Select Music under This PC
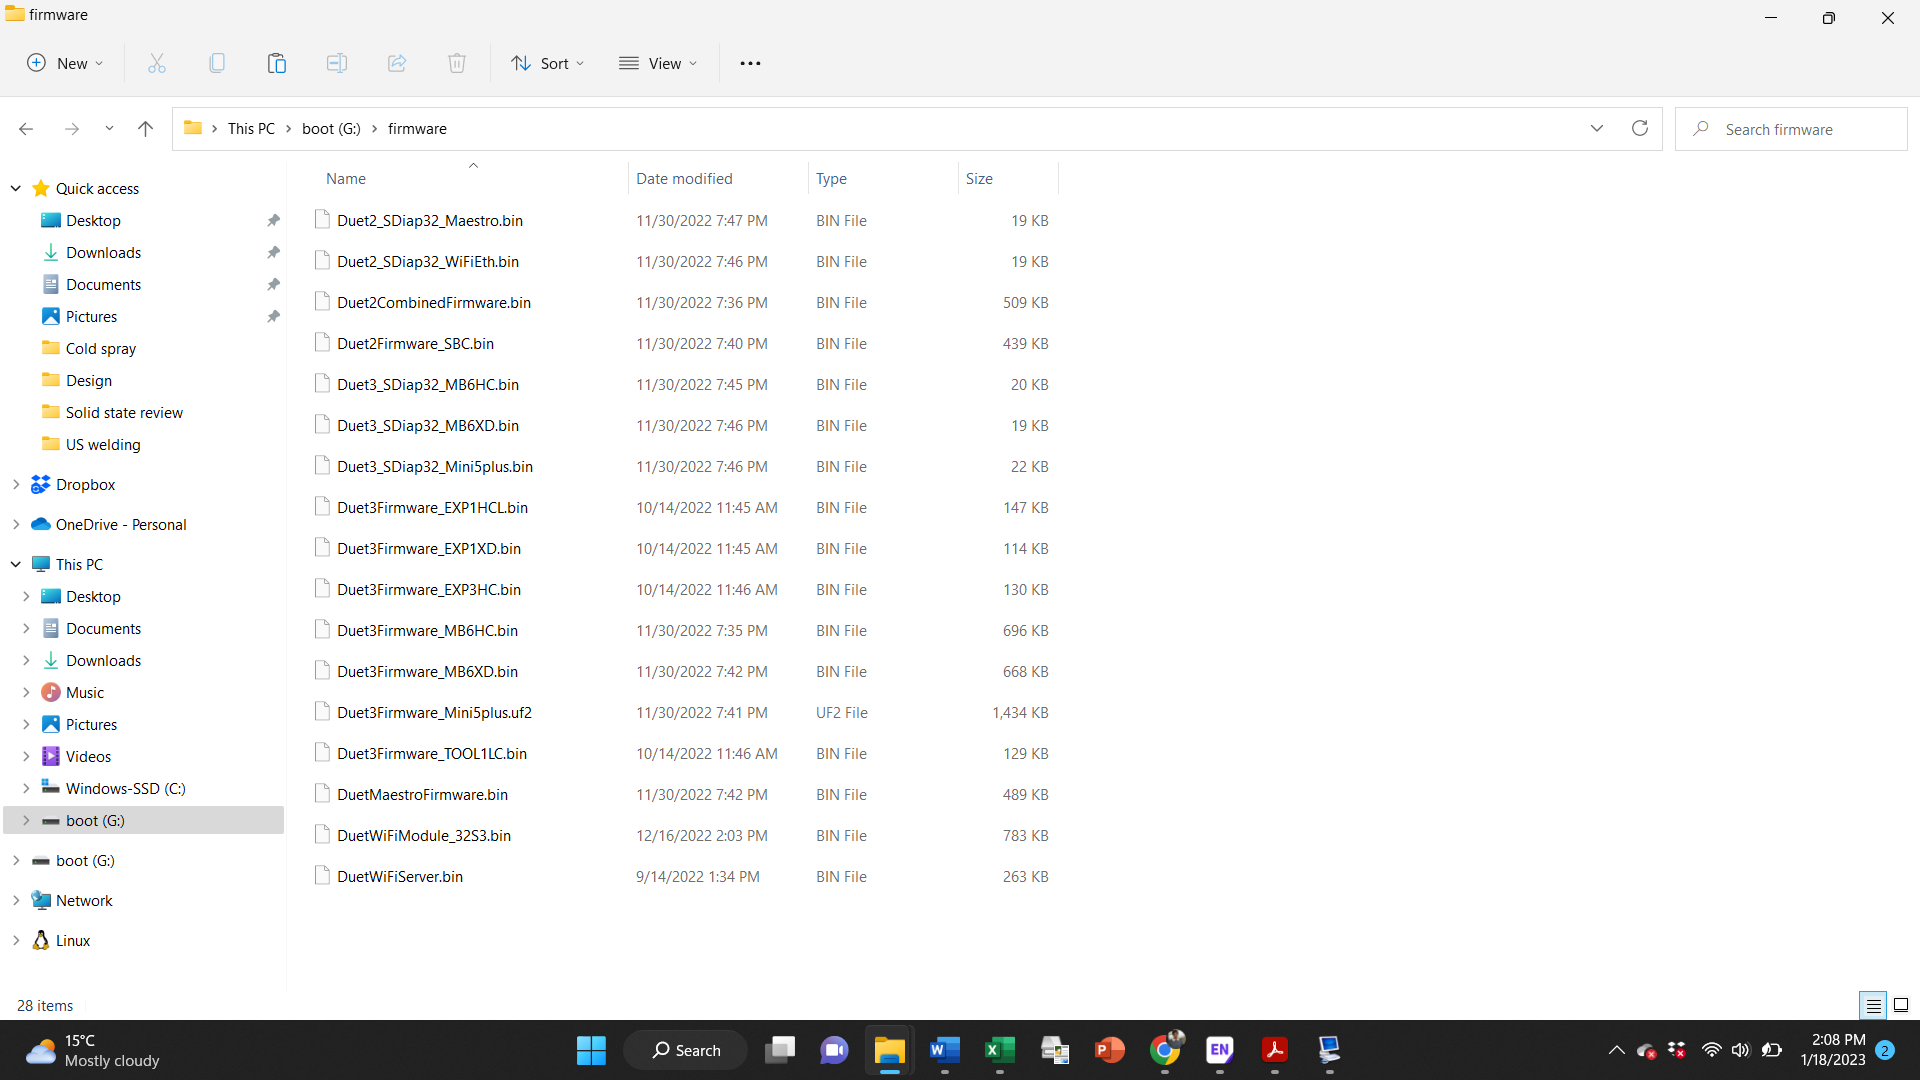This screenshot has height=1080, width=1920. pyautogui.click(x=84, y=692)
